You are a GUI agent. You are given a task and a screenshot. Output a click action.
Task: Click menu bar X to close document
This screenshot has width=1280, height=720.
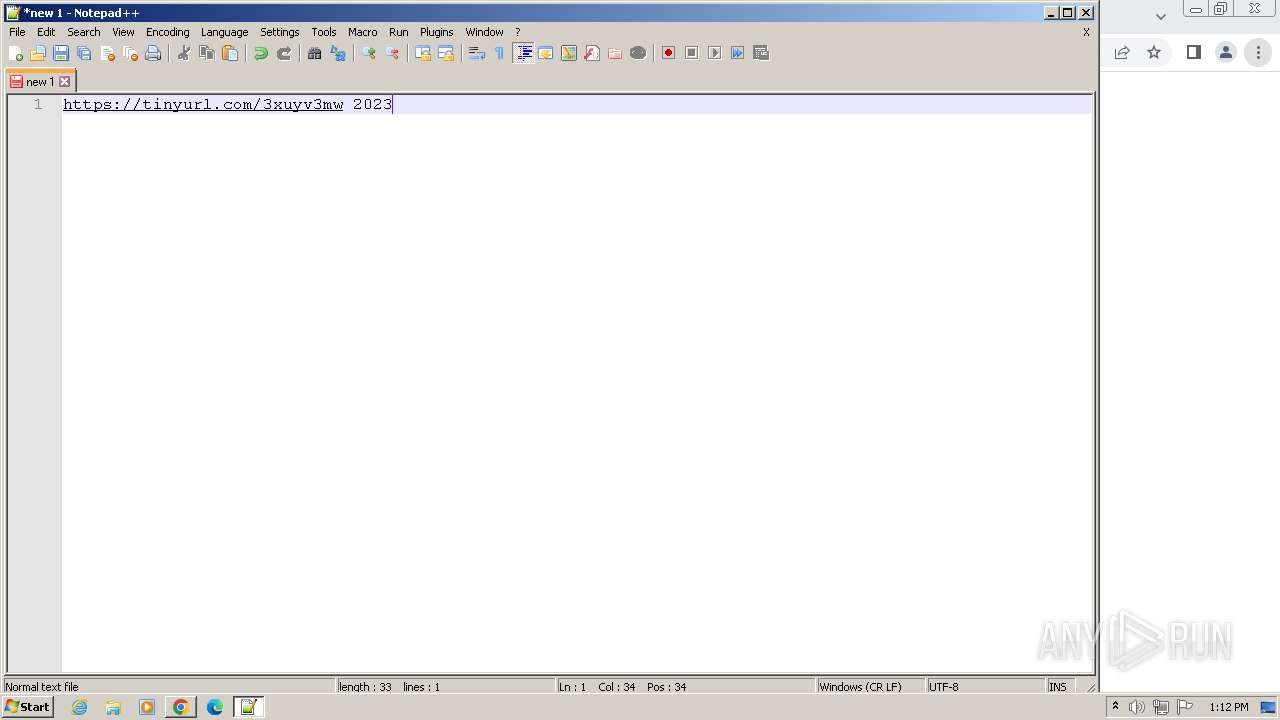coord(1086,32)
